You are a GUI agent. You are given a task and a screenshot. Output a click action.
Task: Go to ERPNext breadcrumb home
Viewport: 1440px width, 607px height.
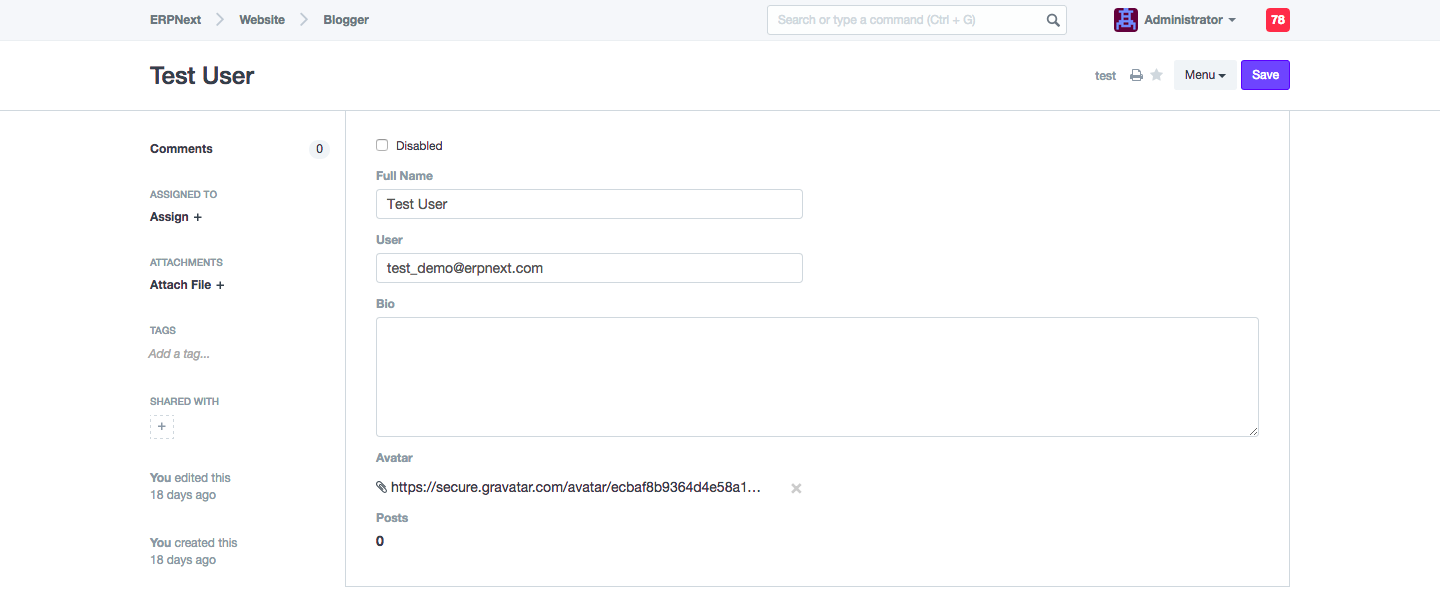(175, 20)
